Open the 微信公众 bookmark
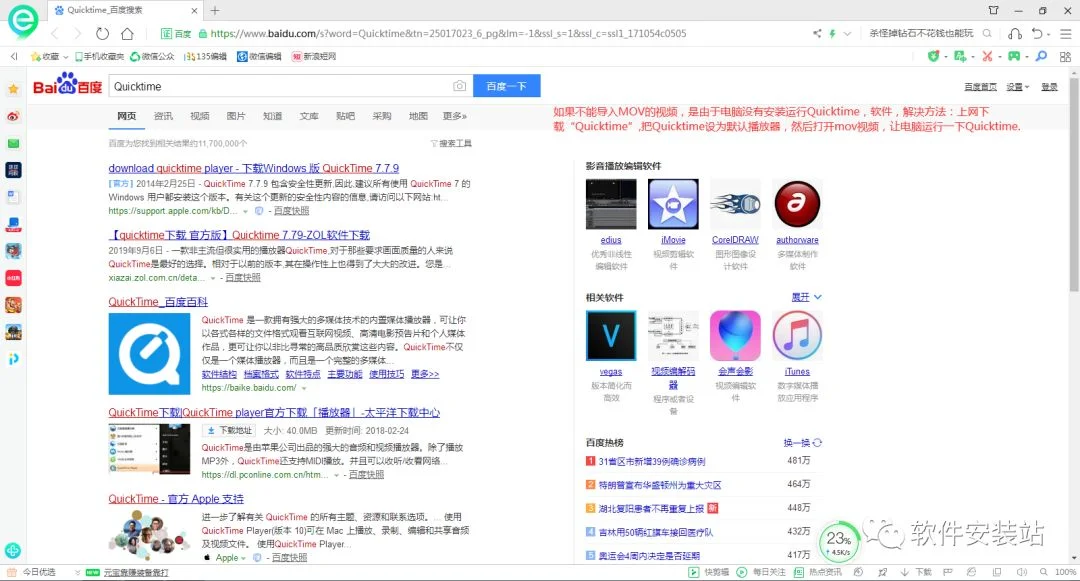1080x581 pixels. point(152,56)
